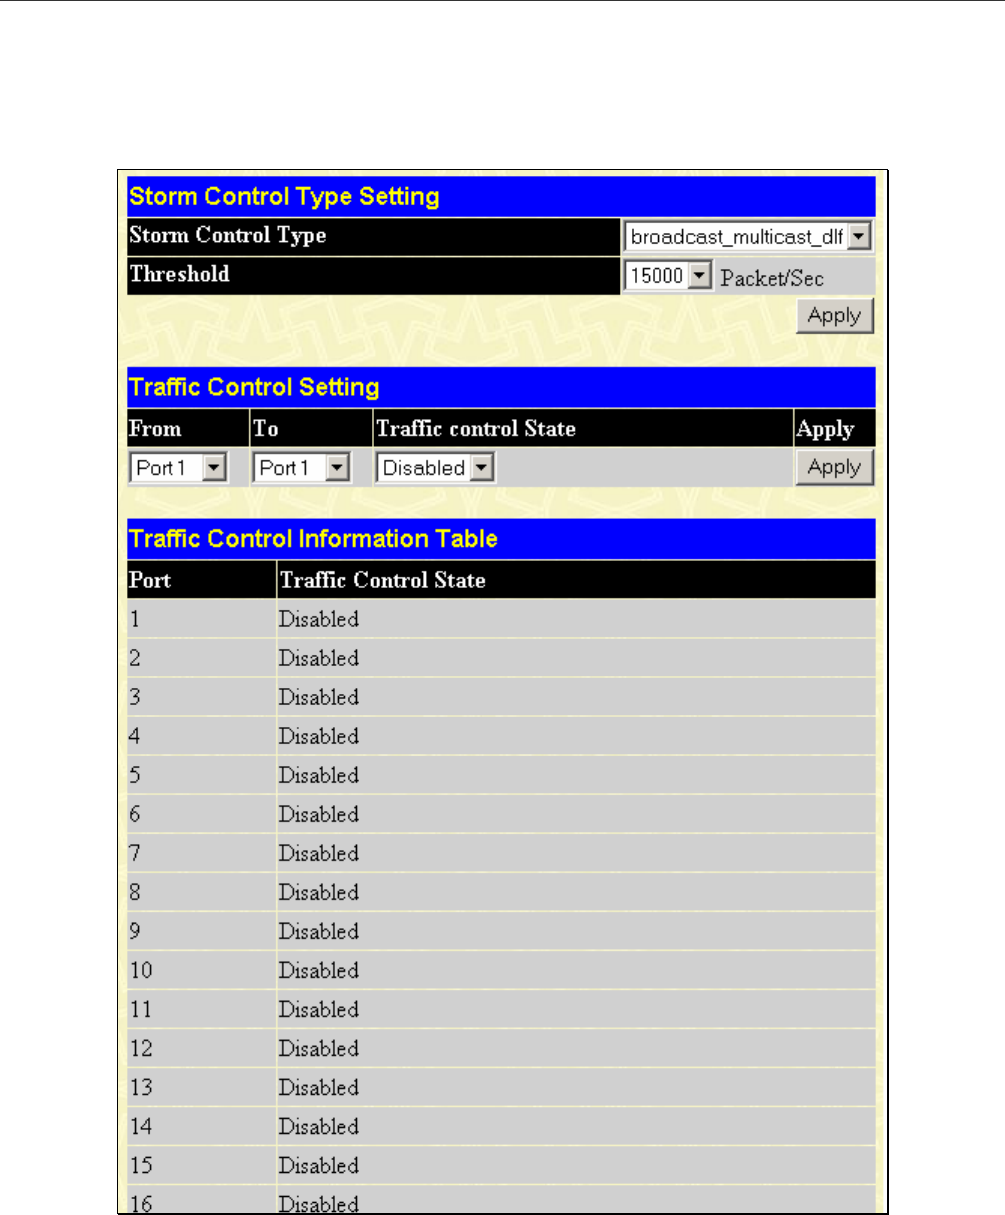Screen dimensions: 1005x1215
Task: Open the To port dropdown
Action: click(x=303, y=467)
